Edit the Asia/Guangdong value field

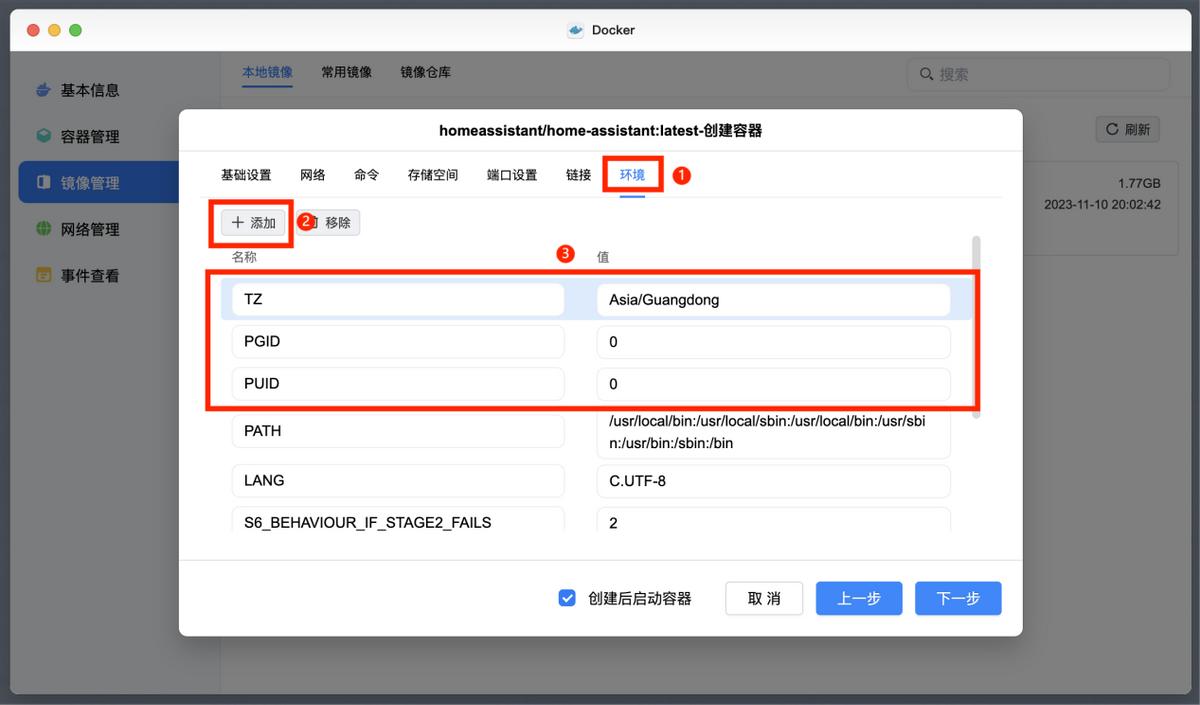[x=773, y=300]
